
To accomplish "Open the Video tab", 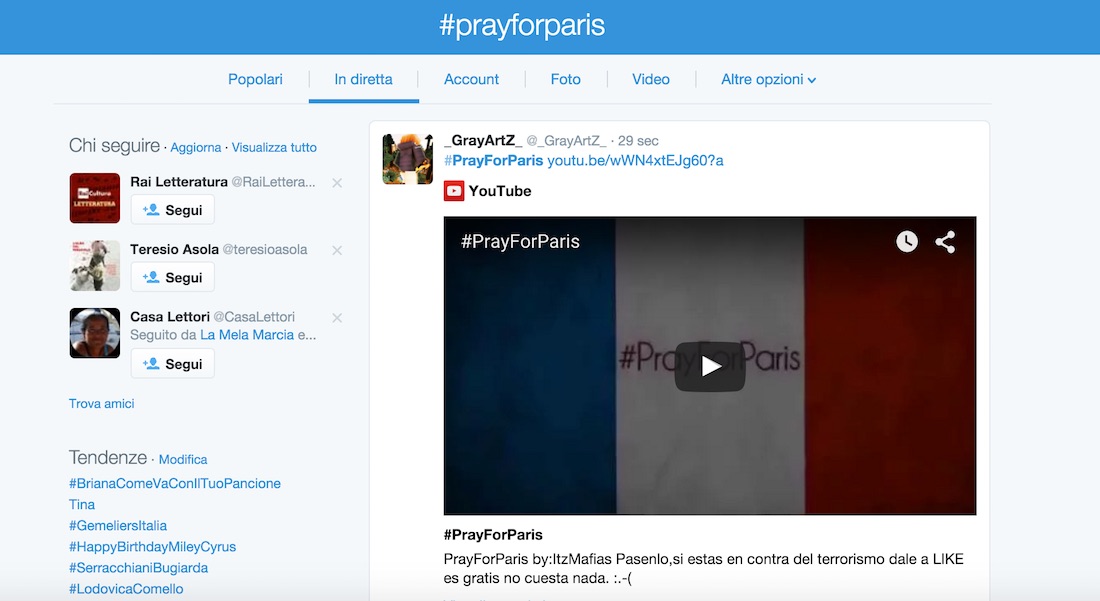I will pyautogui.click(x=651, y=79).
